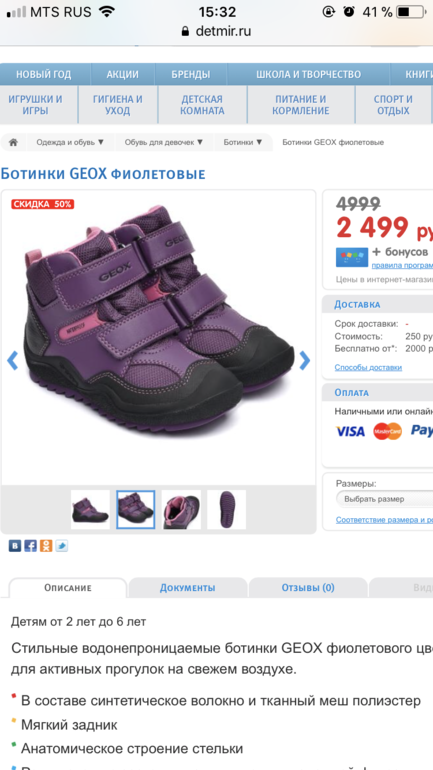Open АКЦИИ menu item
This screenshot has width=433, height=770.
point(122,75)
